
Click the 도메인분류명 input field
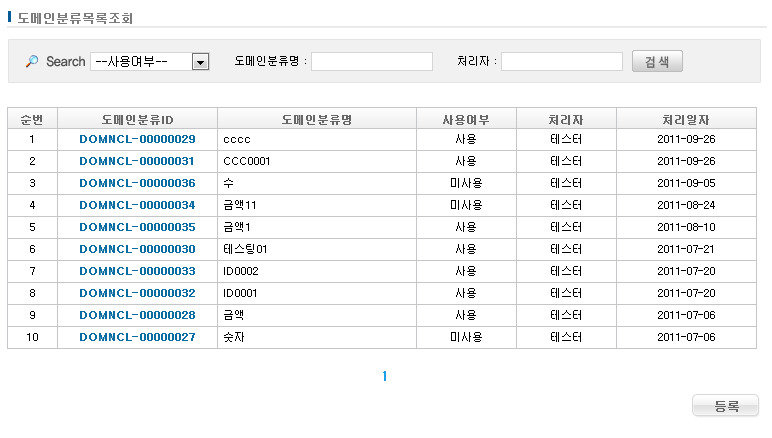pyautogui.click(x=372, y=62)
